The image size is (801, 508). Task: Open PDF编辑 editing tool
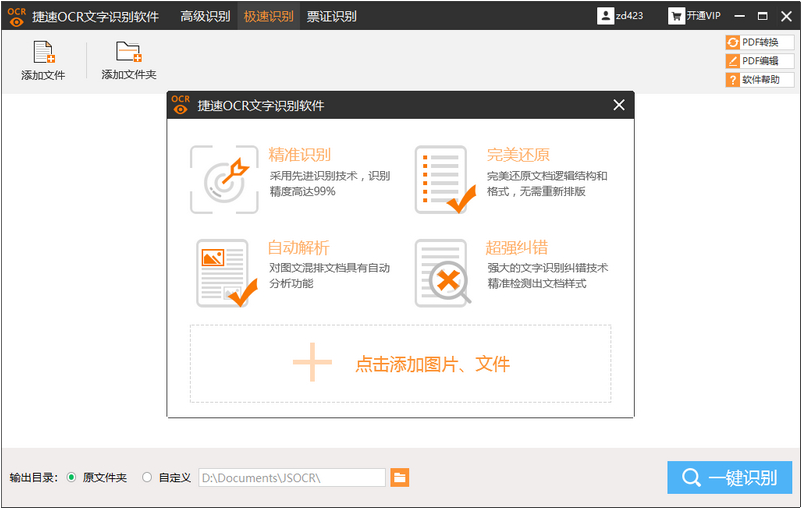pyautogui.click(x=759, y=61)
